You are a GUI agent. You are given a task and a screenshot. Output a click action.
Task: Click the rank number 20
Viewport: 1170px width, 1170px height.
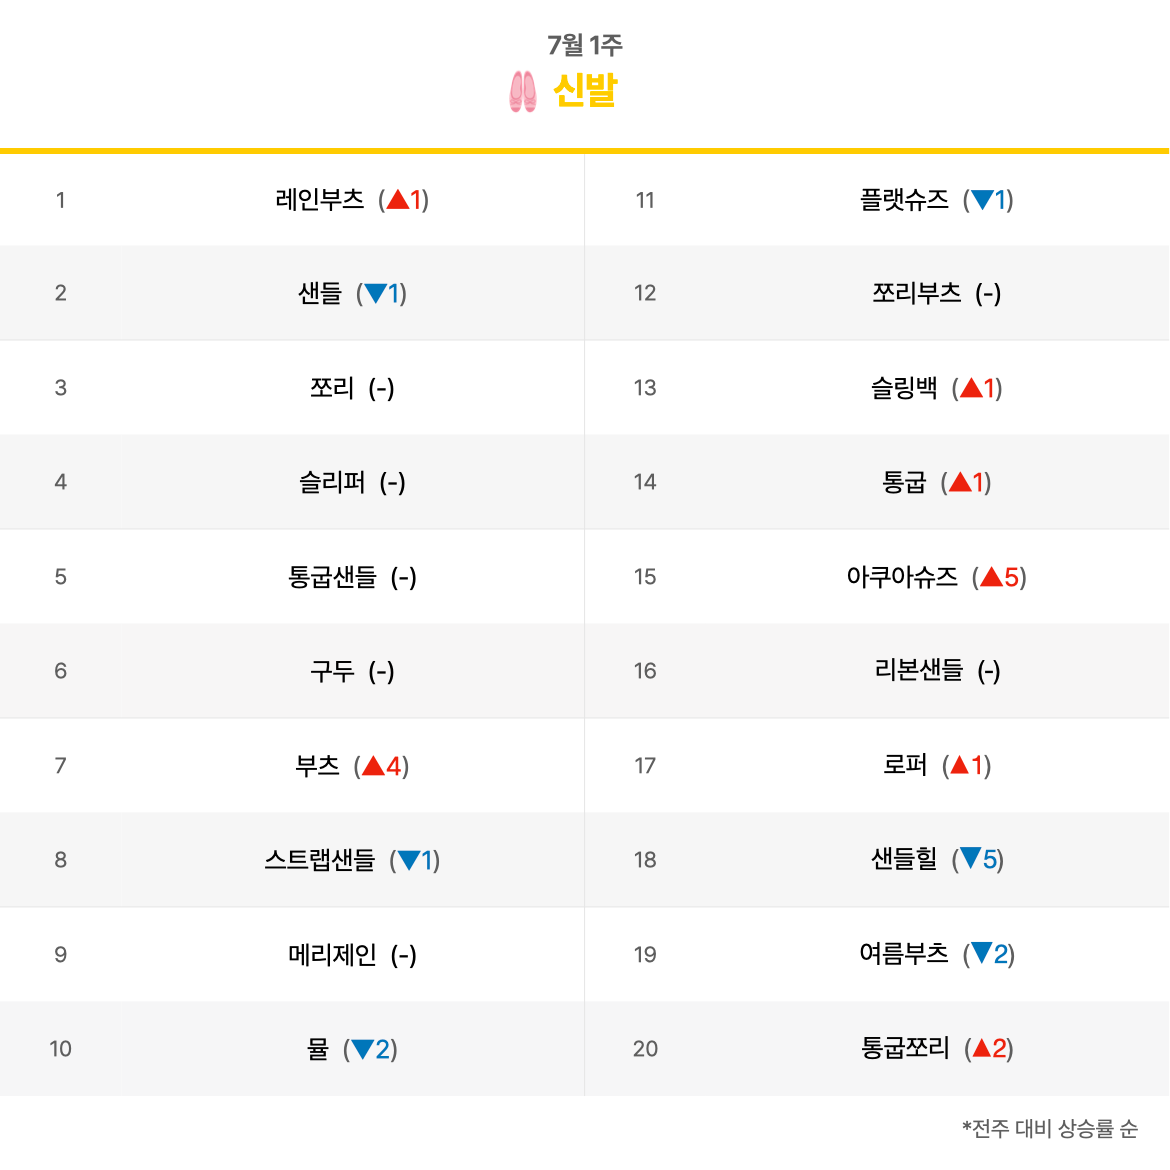click(645, 1049)
